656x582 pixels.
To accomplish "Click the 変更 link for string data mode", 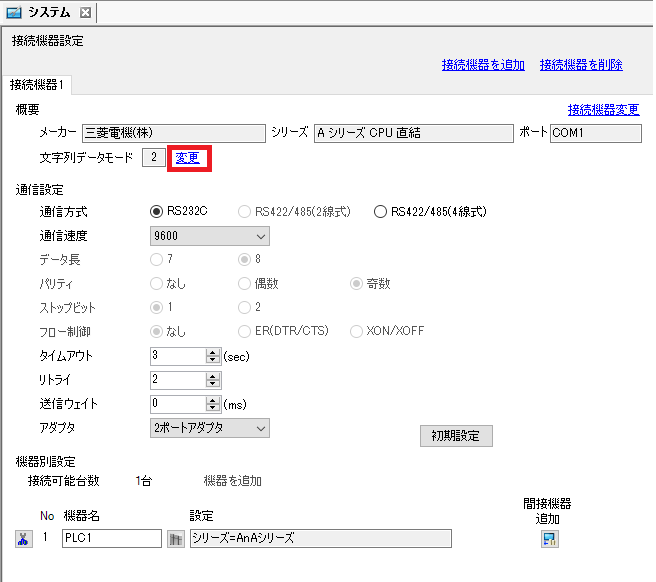I will point(187,158).
